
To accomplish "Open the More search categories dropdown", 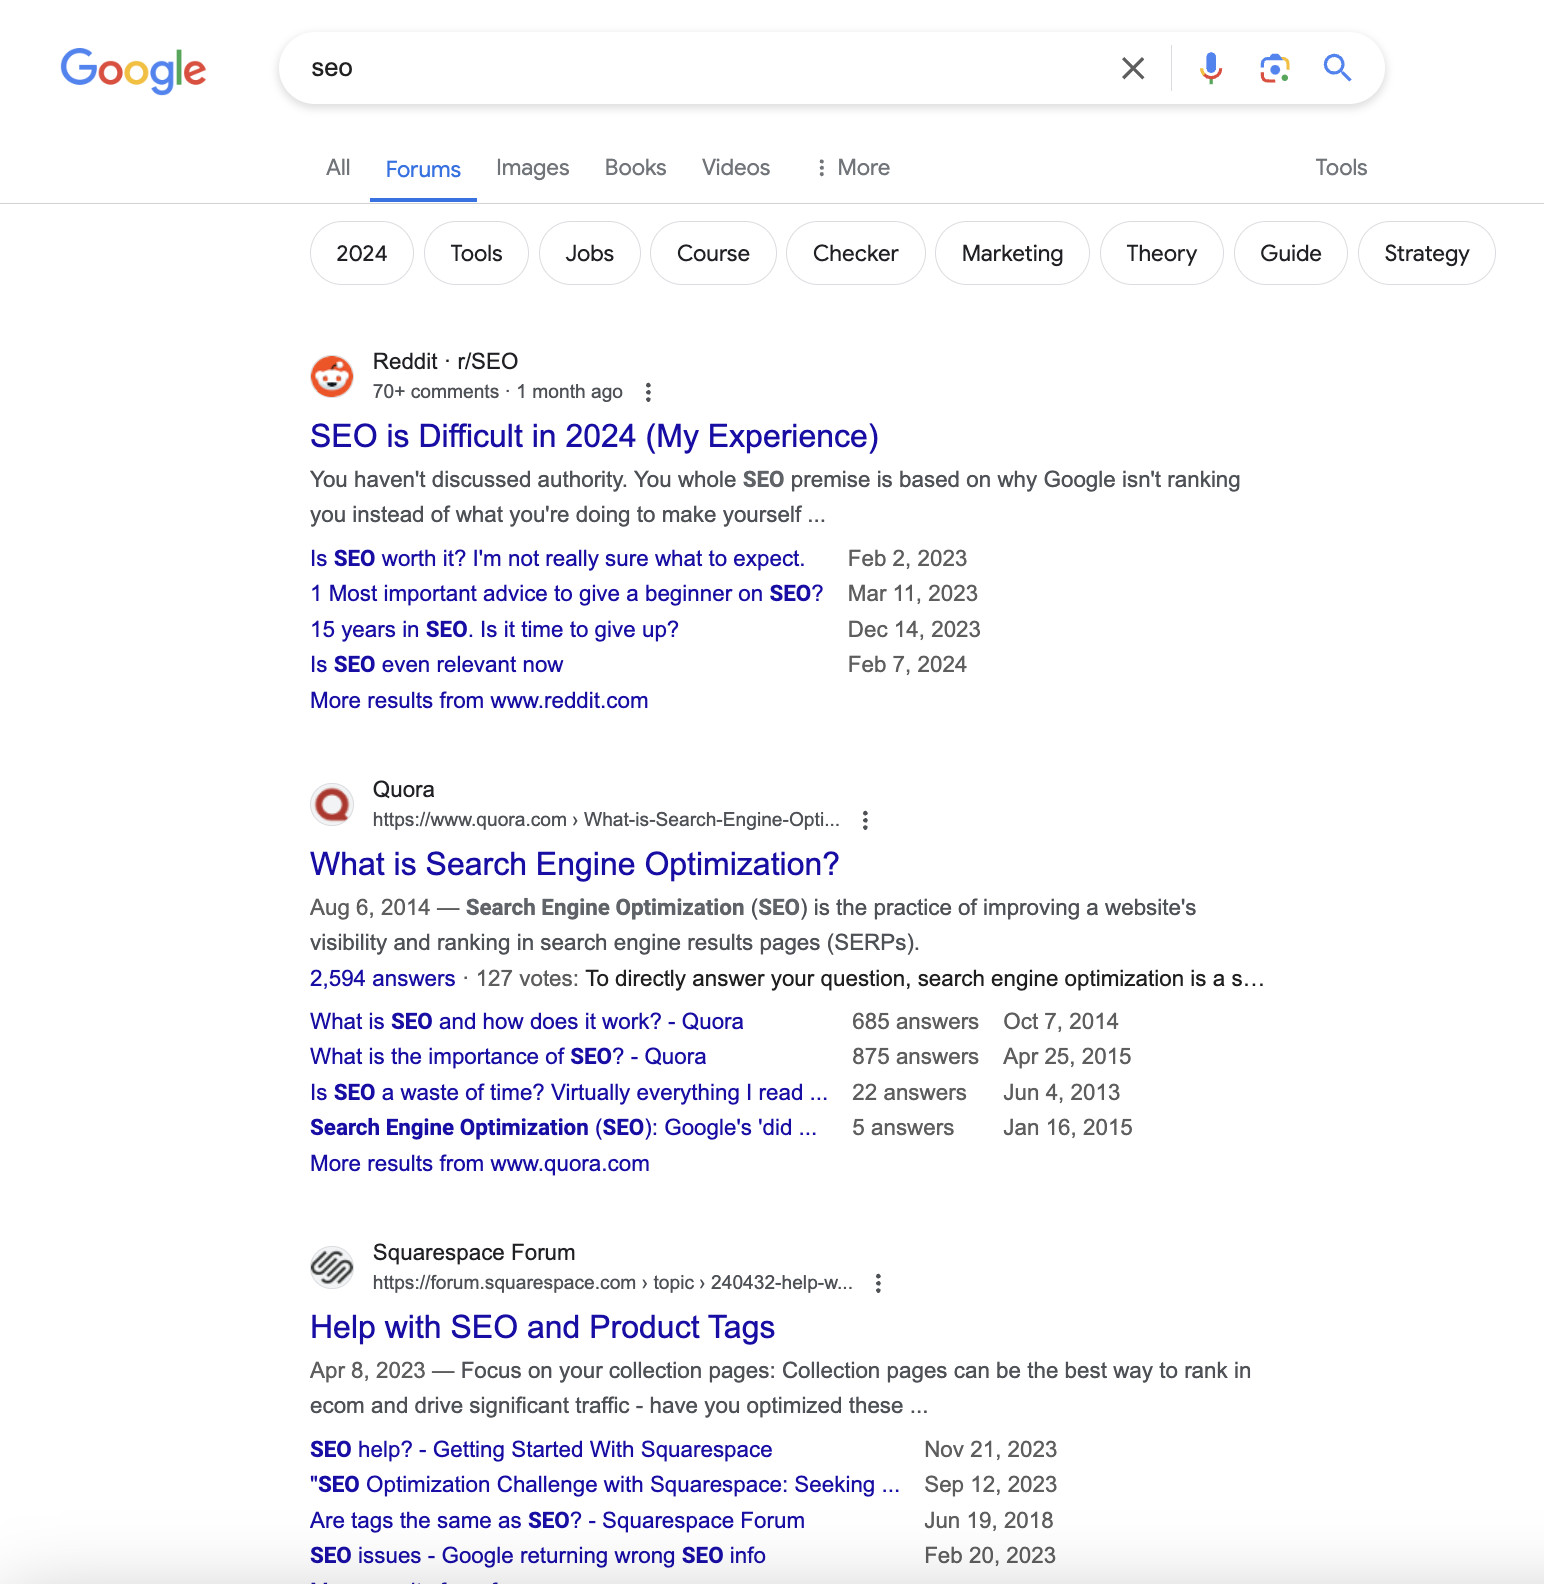I will click(x=851, y=167).
